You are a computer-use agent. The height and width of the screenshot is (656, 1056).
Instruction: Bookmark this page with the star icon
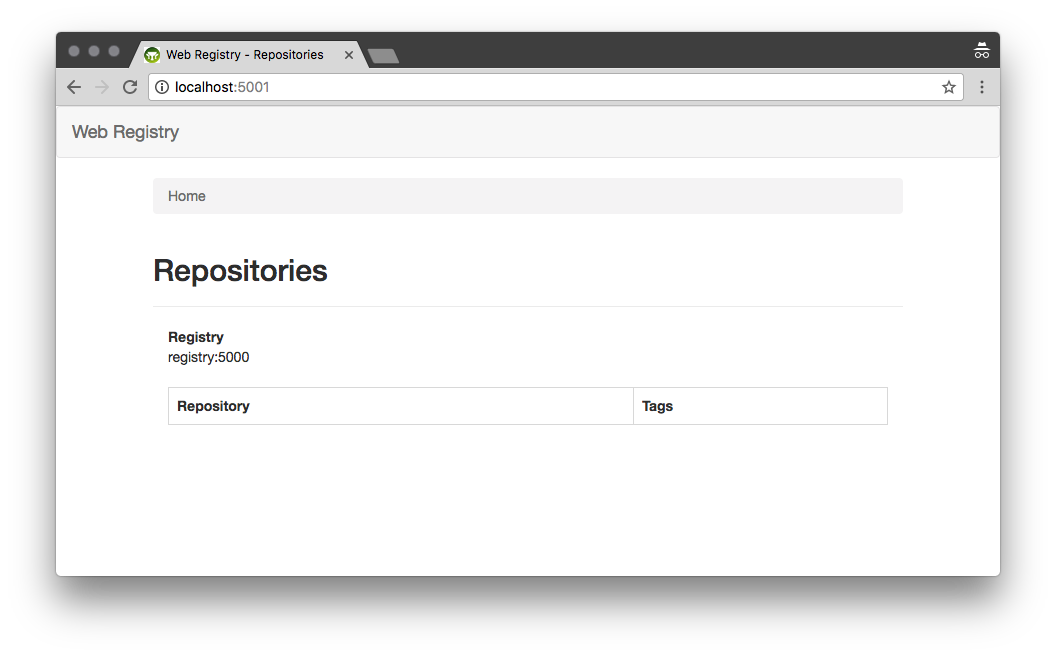pos(948,87)
